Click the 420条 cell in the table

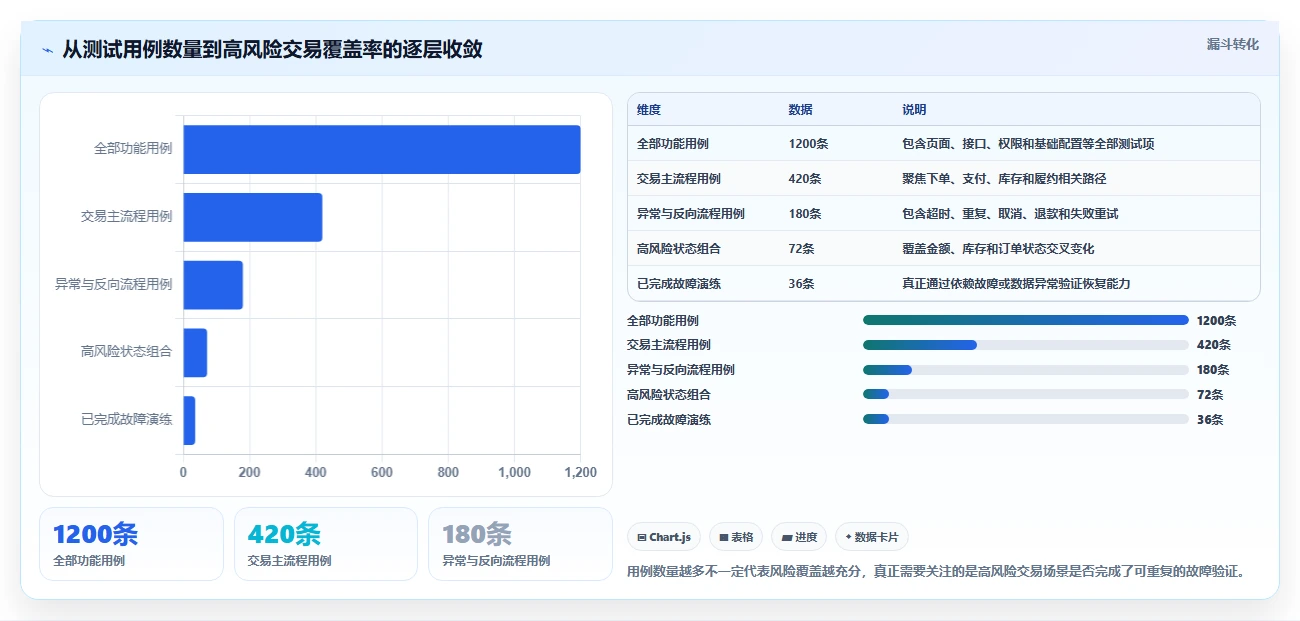tap(805, 179)
